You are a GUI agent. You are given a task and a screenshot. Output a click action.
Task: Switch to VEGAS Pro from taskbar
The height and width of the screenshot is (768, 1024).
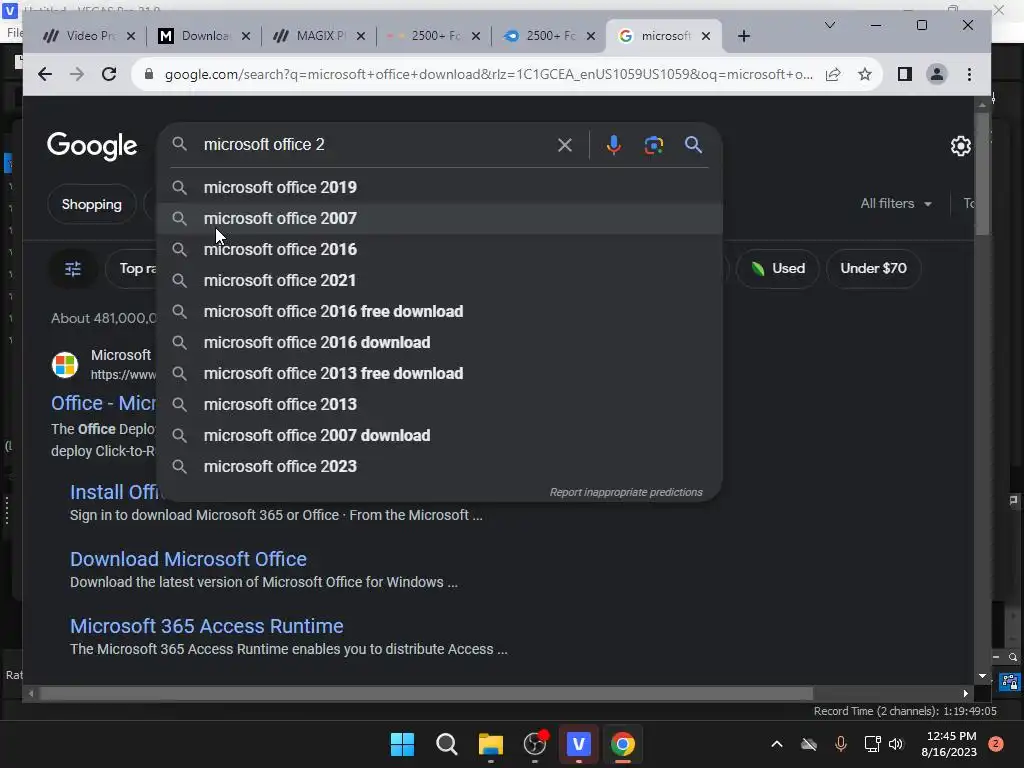579,744
